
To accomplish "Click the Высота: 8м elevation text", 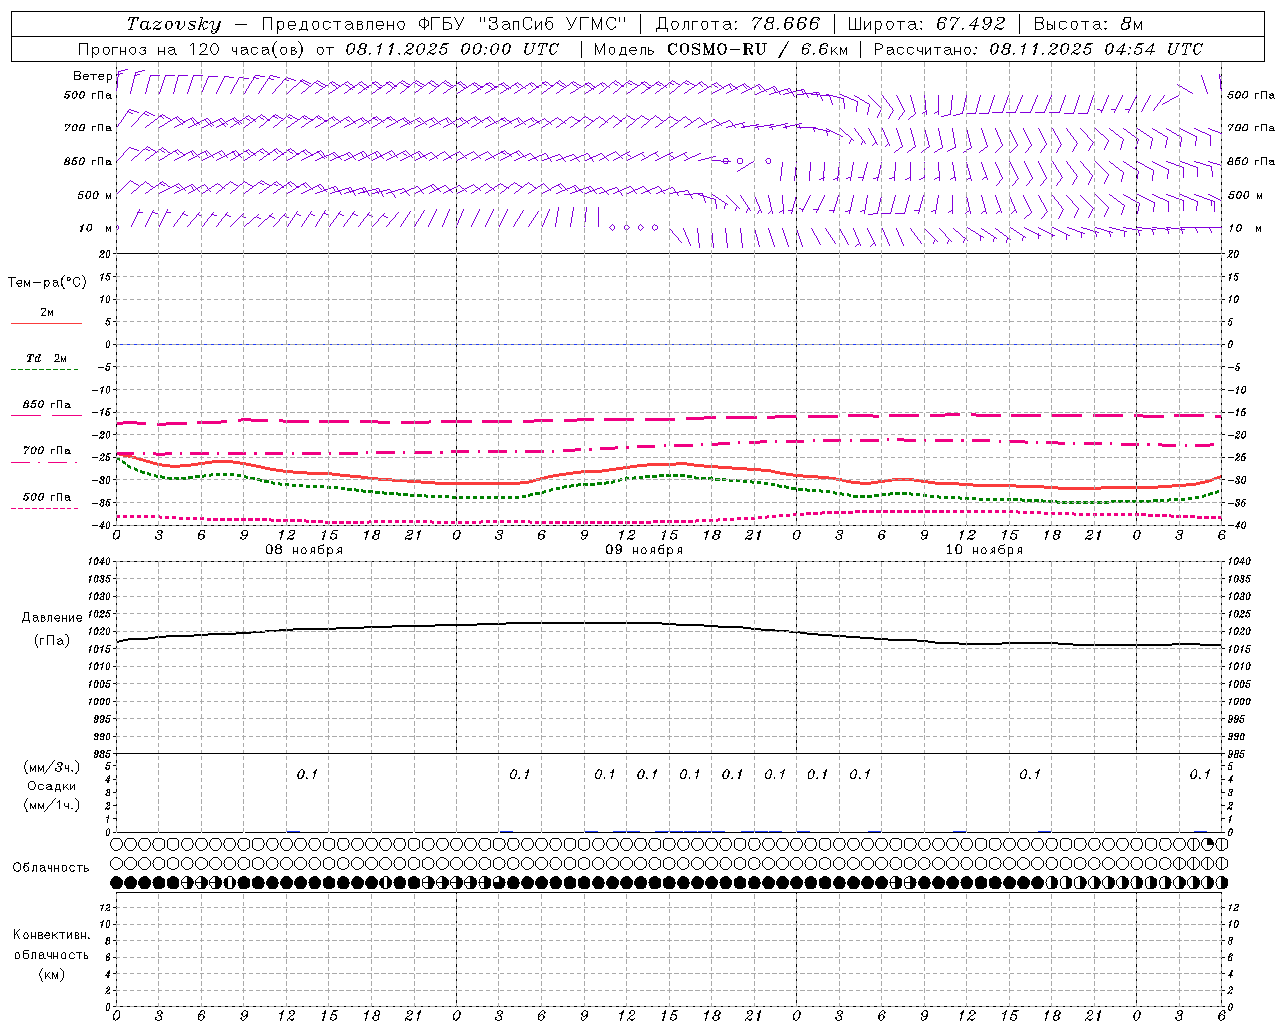I will [x=1088, y=24].
